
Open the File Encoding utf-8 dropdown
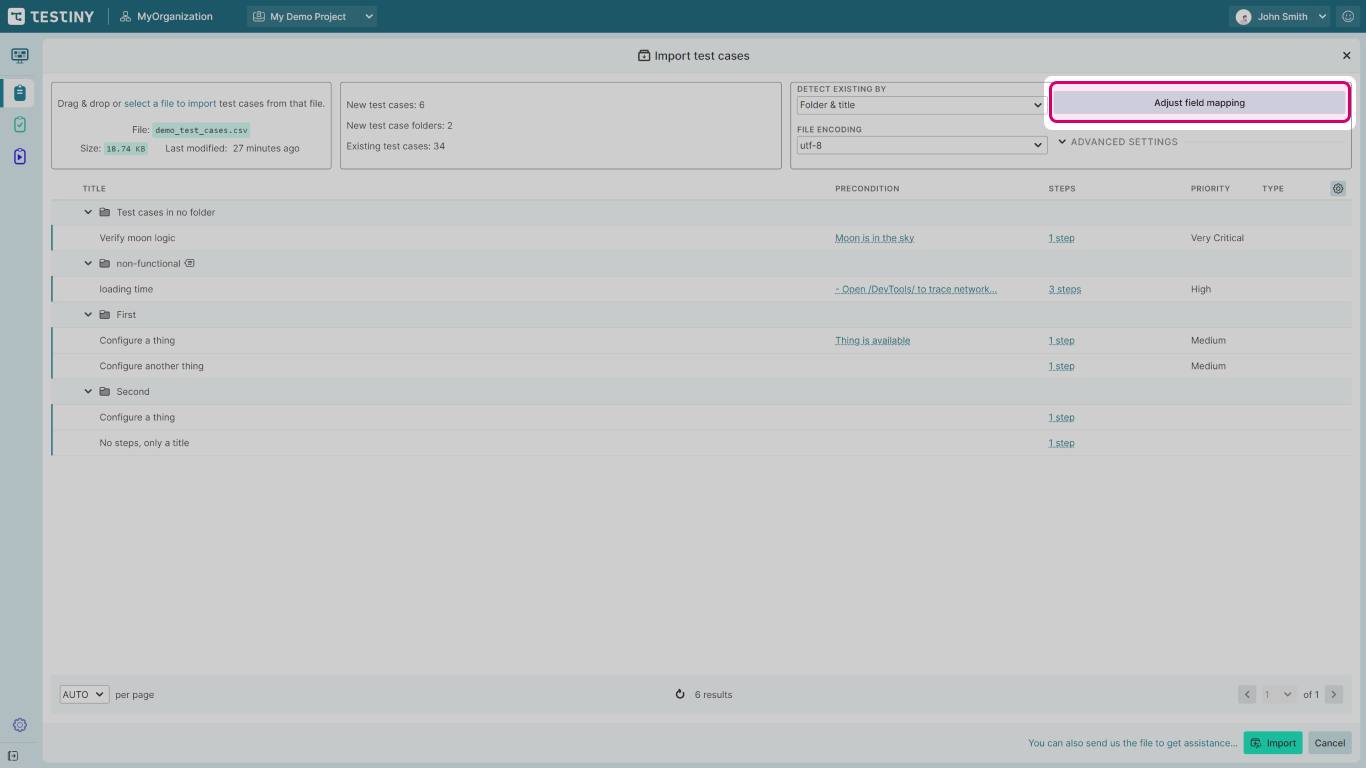pos(920,145)
